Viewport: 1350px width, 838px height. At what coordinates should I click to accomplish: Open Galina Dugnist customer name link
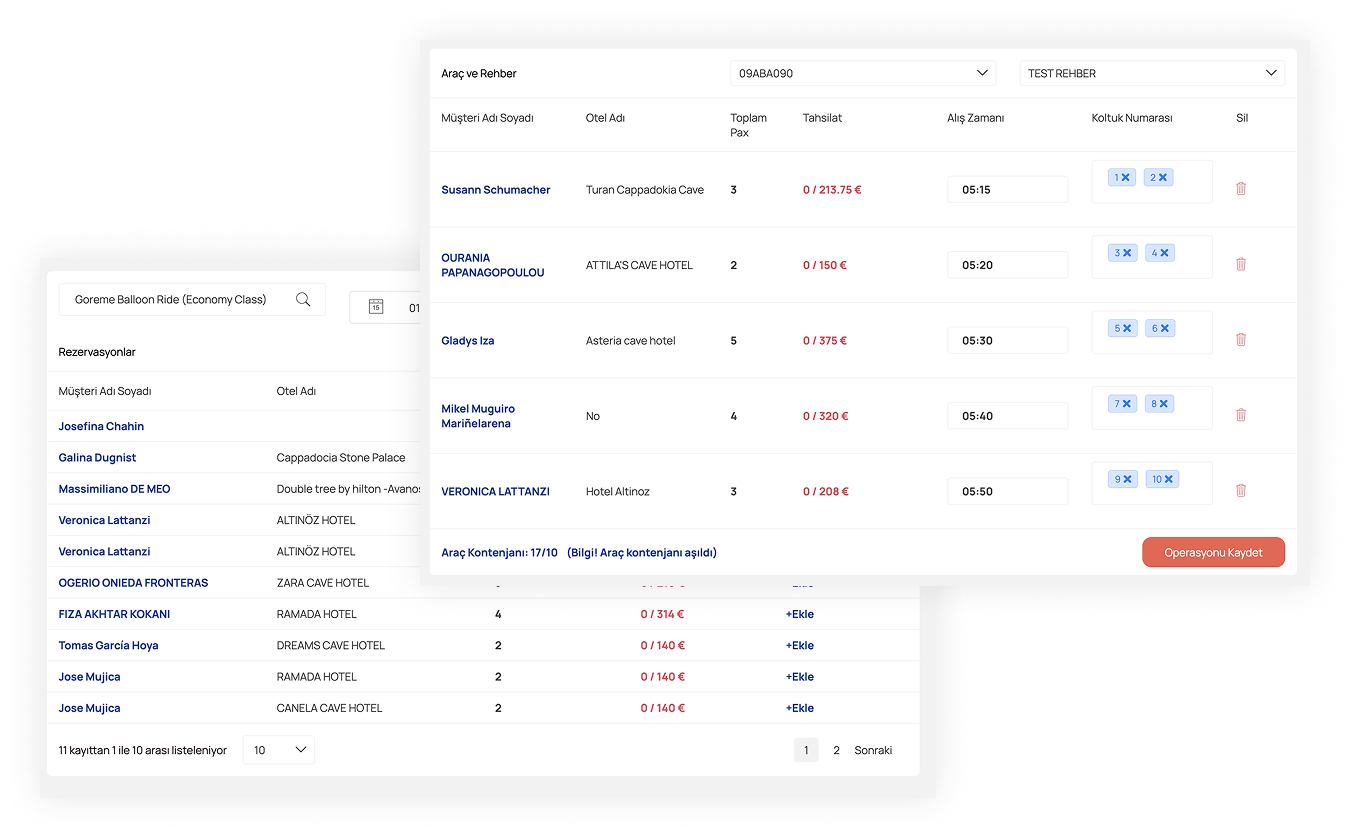(97, 458)
